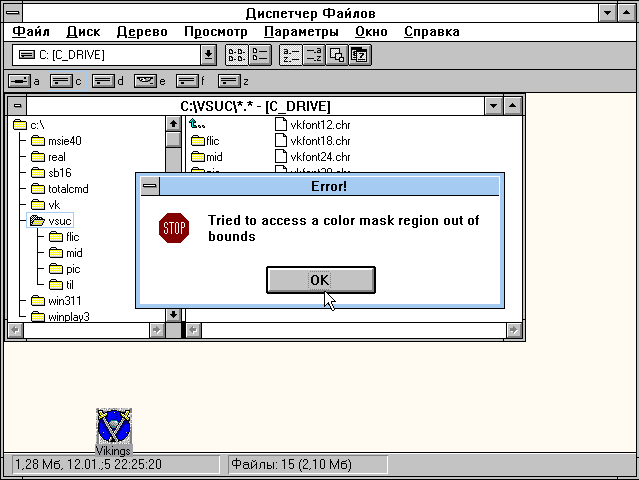Viewport: 639px width, 480px height.
Task: Expand the C: [C_DRIVE] drive dropdown arrow
Action: pyautogui.click(x=208, y=55)
